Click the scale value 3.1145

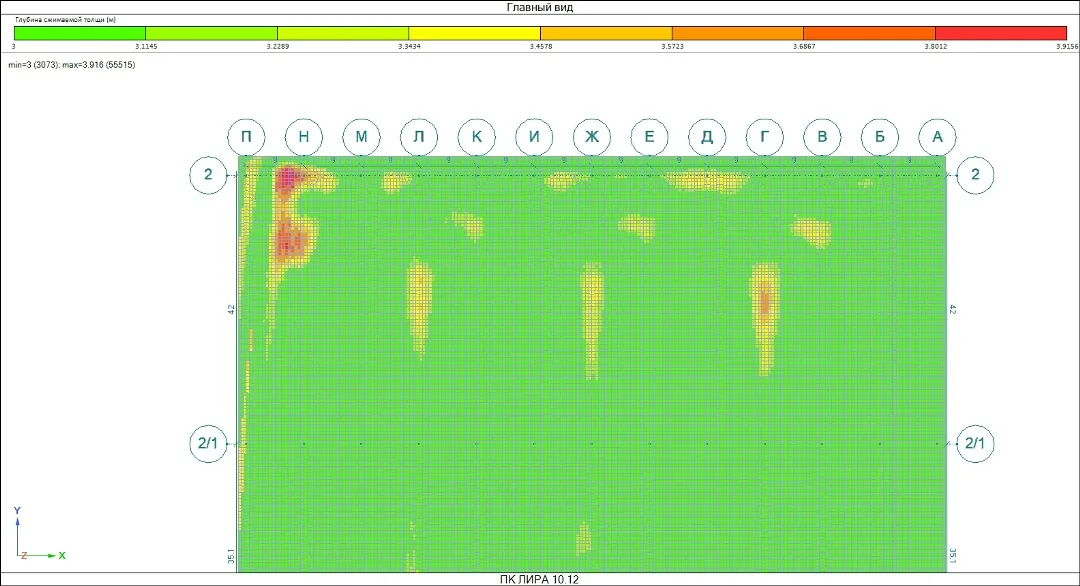point(146,46)
